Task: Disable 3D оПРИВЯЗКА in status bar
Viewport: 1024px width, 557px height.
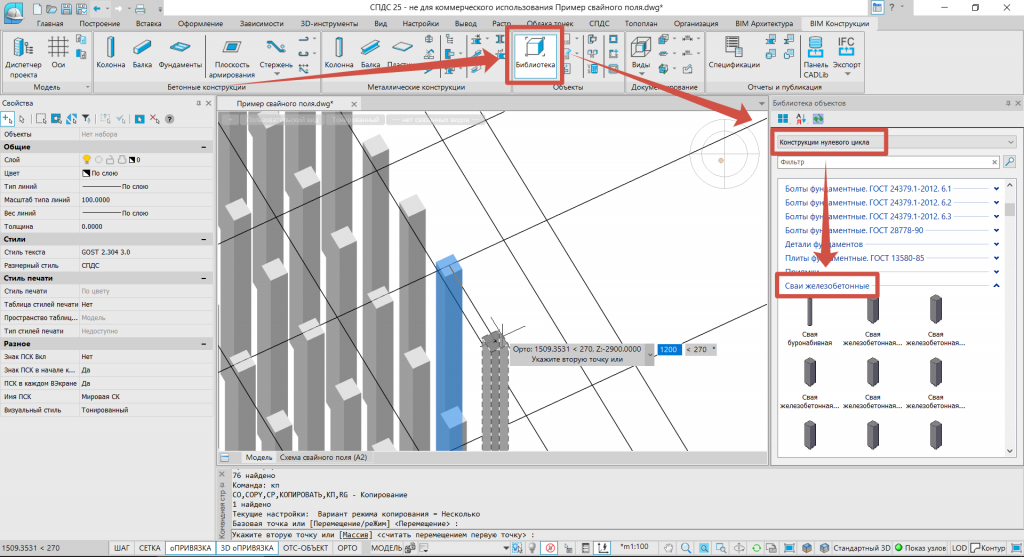Action: 247,548
